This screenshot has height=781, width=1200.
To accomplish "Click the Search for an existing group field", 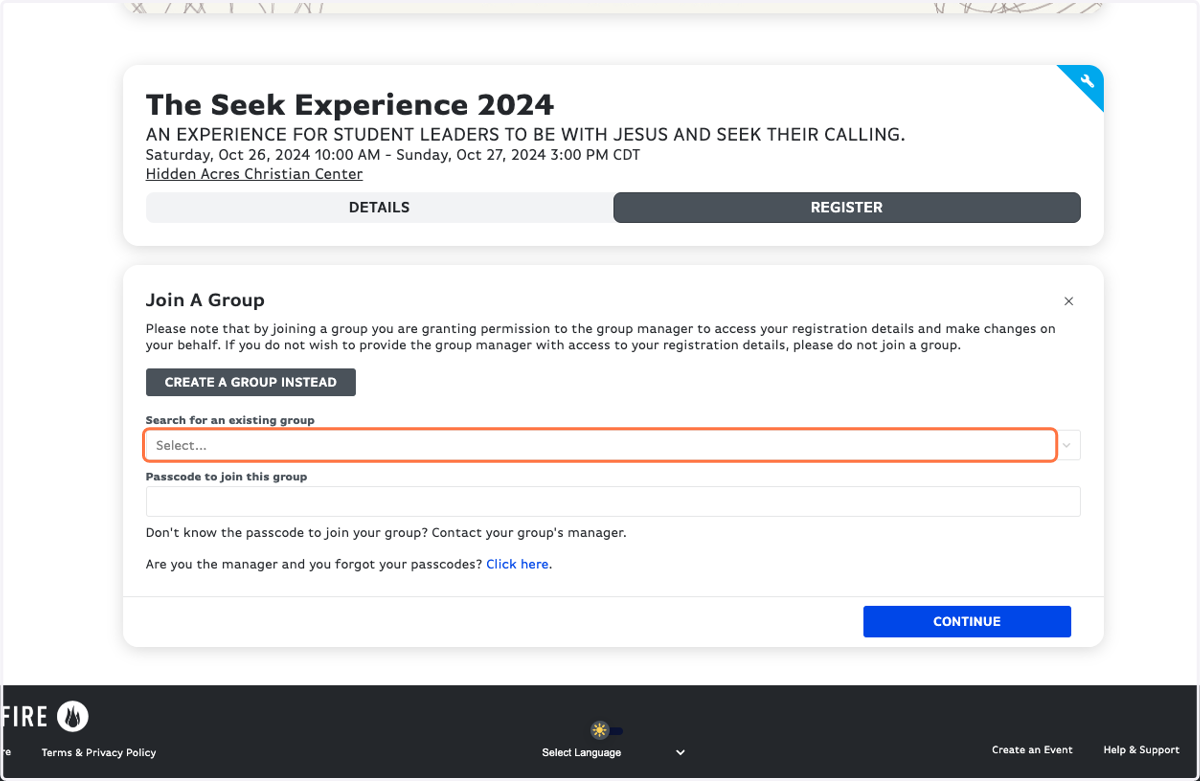I will [600, 445].
